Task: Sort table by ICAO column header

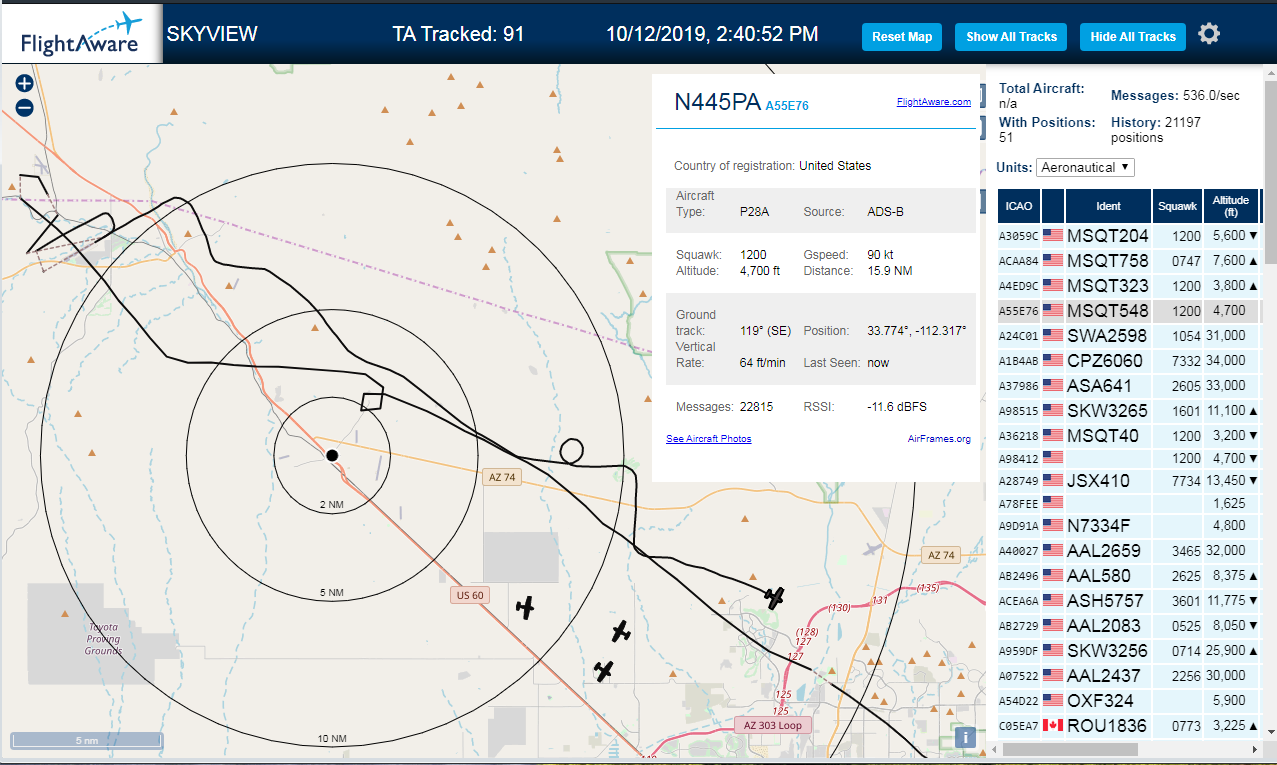Action: tap(1019, 206)
